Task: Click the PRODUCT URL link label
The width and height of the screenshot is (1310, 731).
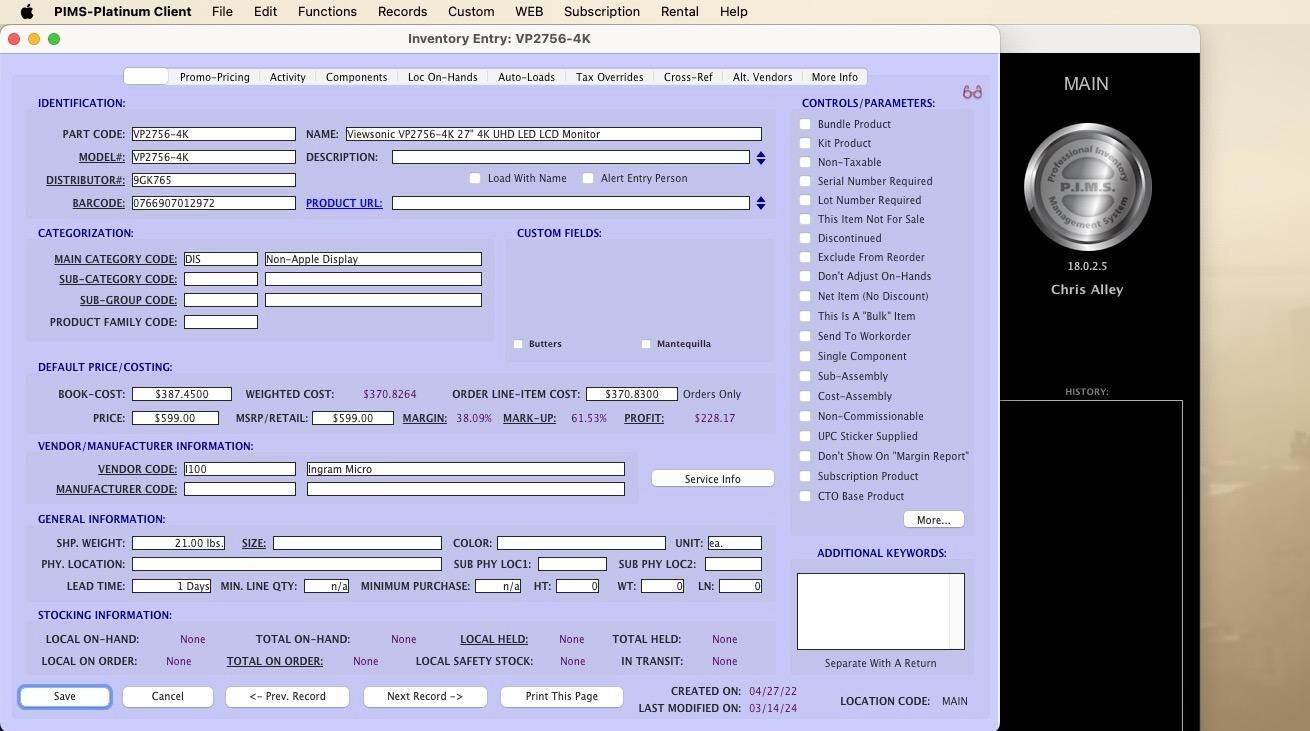Action: tap(344, 203)
